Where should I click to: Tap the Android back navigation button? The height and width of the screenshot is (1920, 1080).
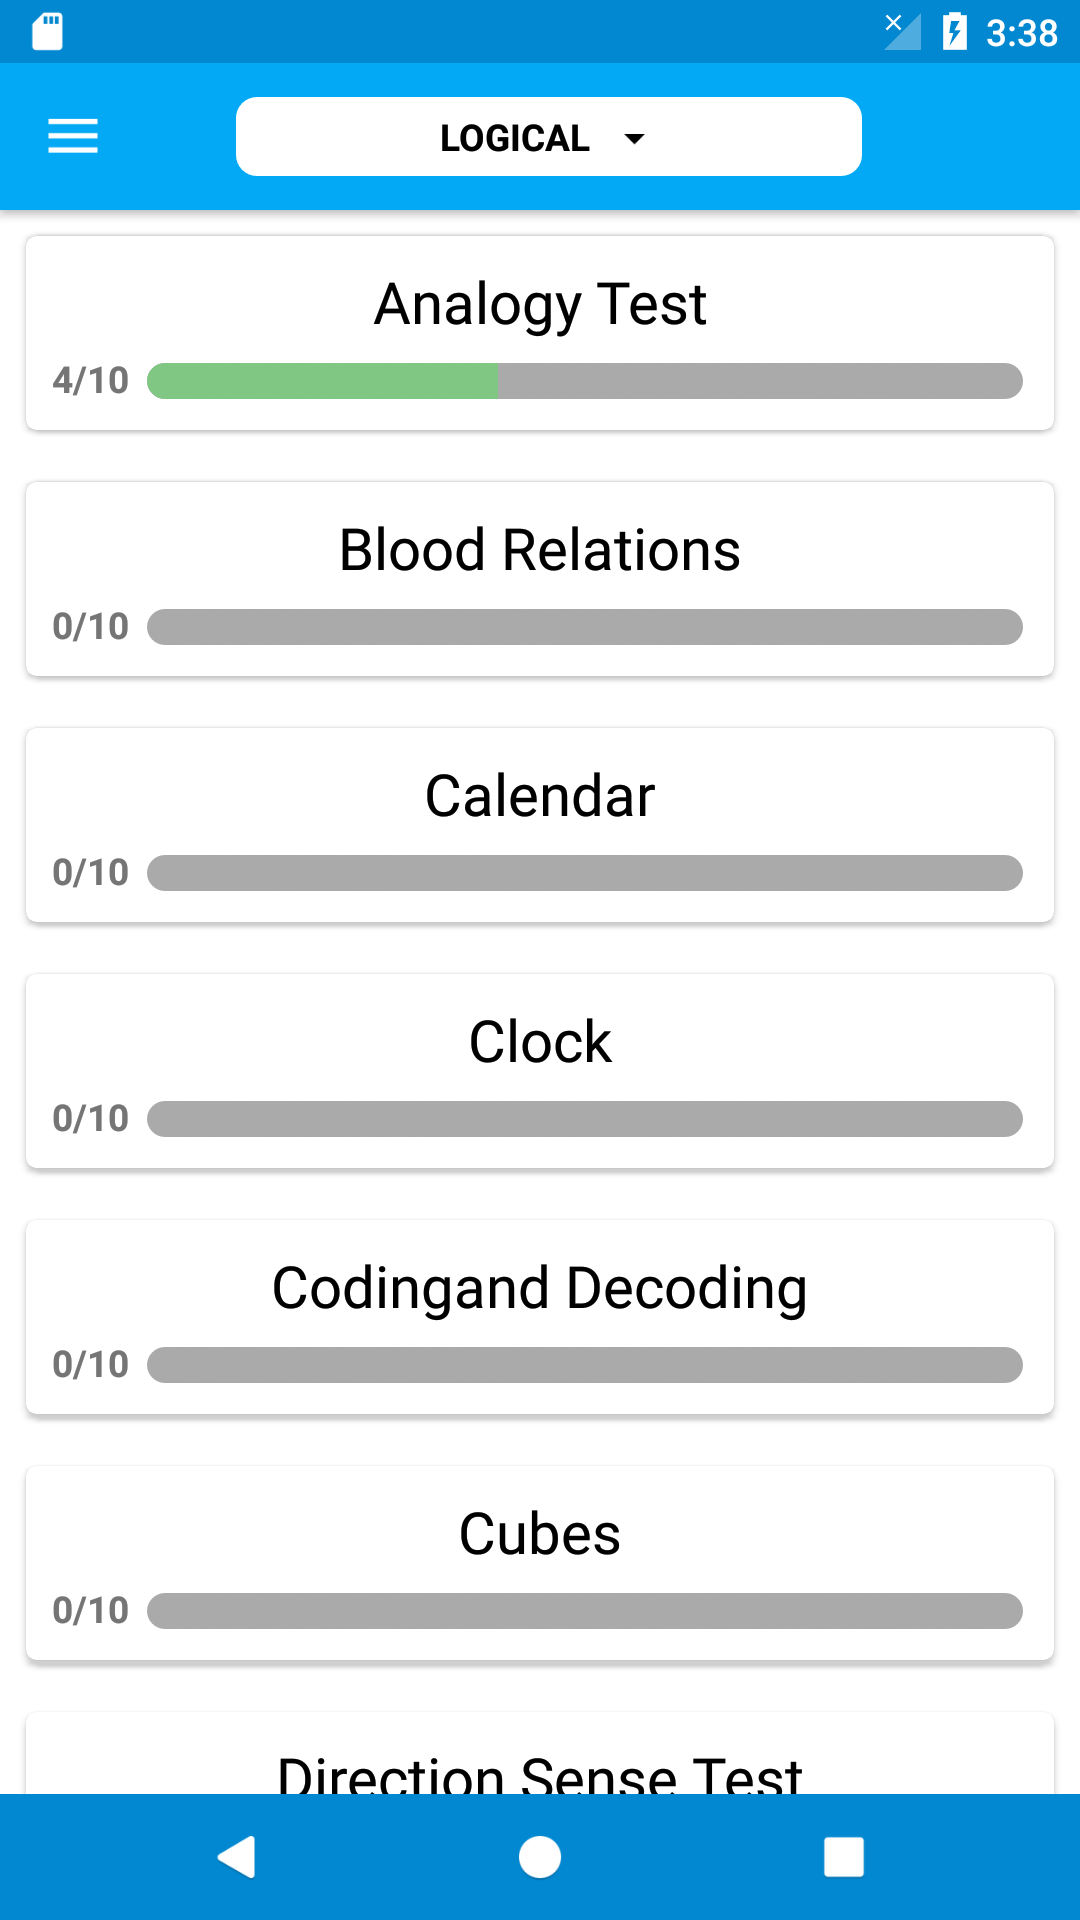click(237, 1857)
